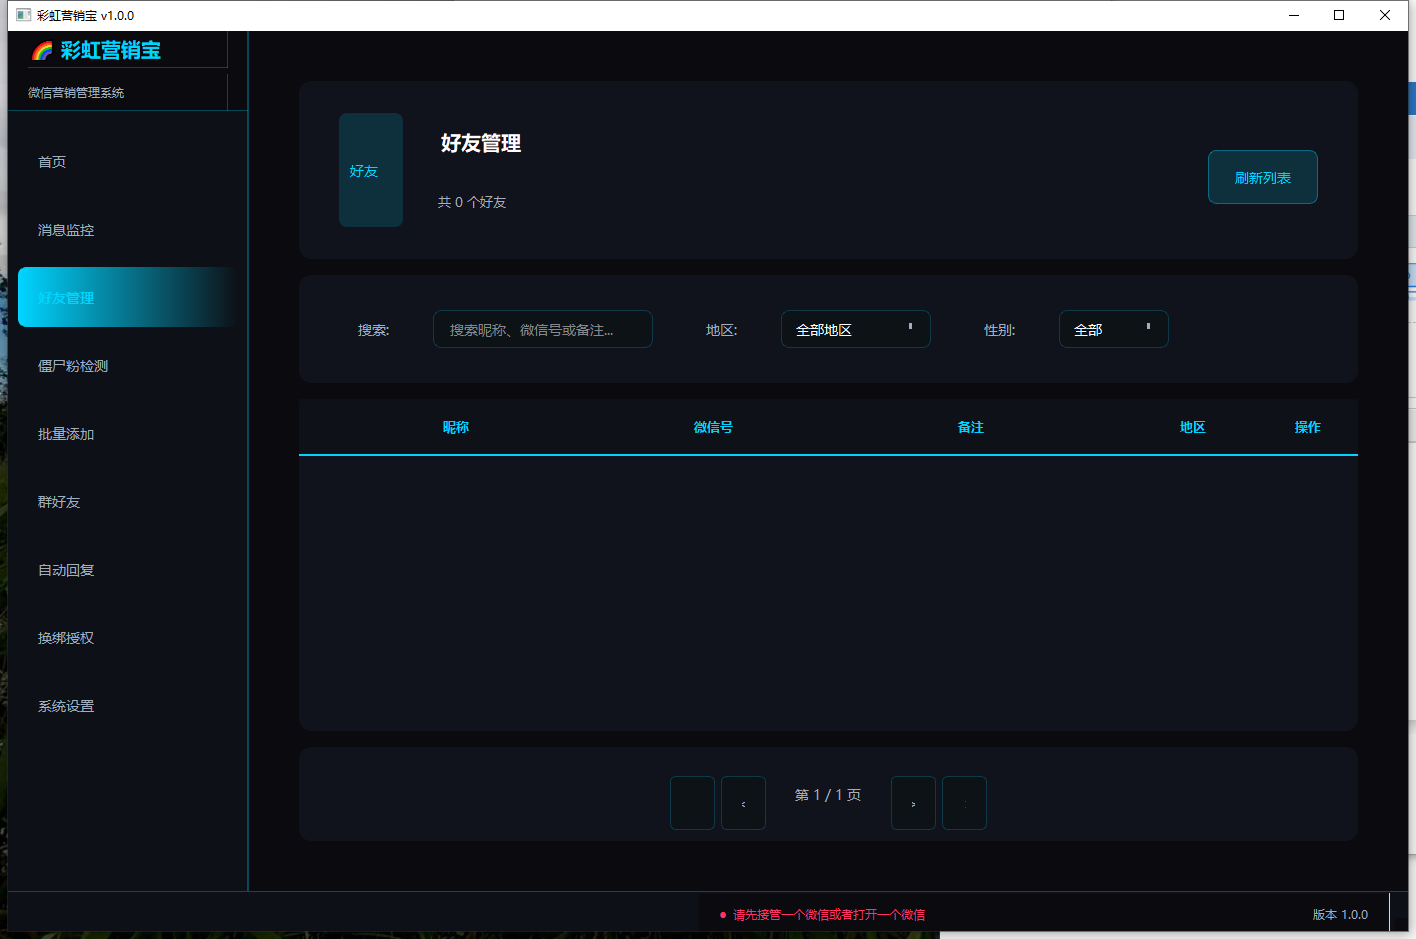Go to the previous page with the '<' pagination button
The height and width of the screenshot is (939, 1416).
pos(743,803)
